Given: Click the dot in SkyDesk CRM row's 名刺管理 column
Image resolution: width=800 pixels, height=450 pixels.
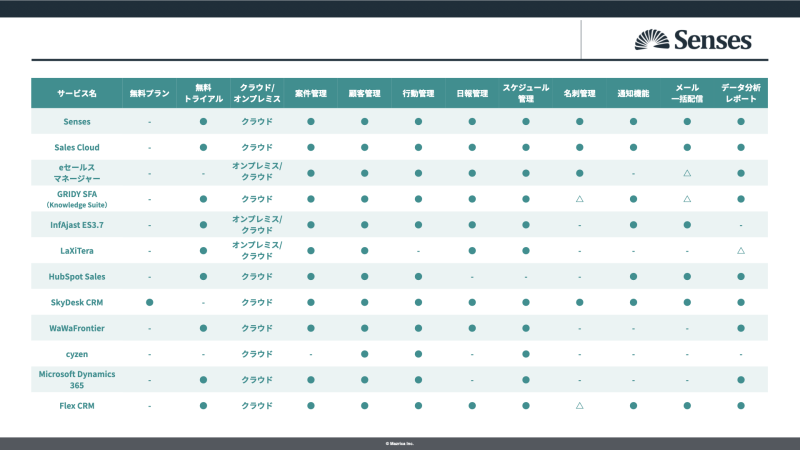Looking at the screenshot, I should pyautogui.click(x=580, y=302).
